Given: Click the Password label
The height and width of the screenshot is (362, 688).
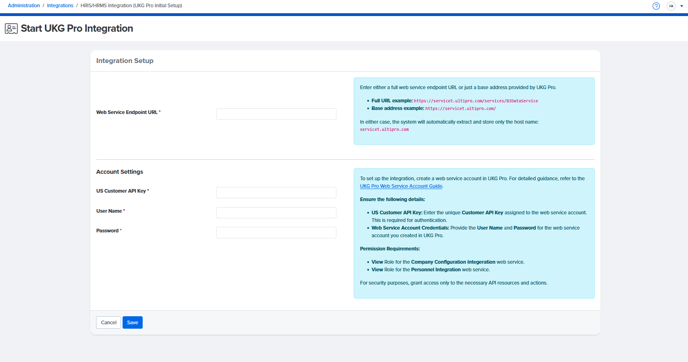Looking at the screenshot, I should coord(108,231).
